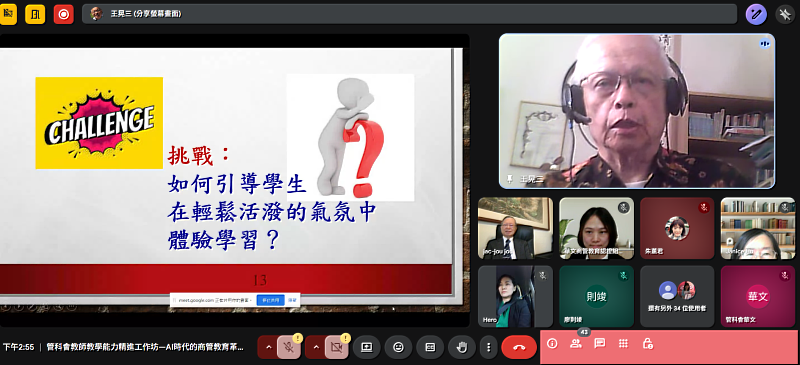Toggle the muted microphone button

pos(289,347)
